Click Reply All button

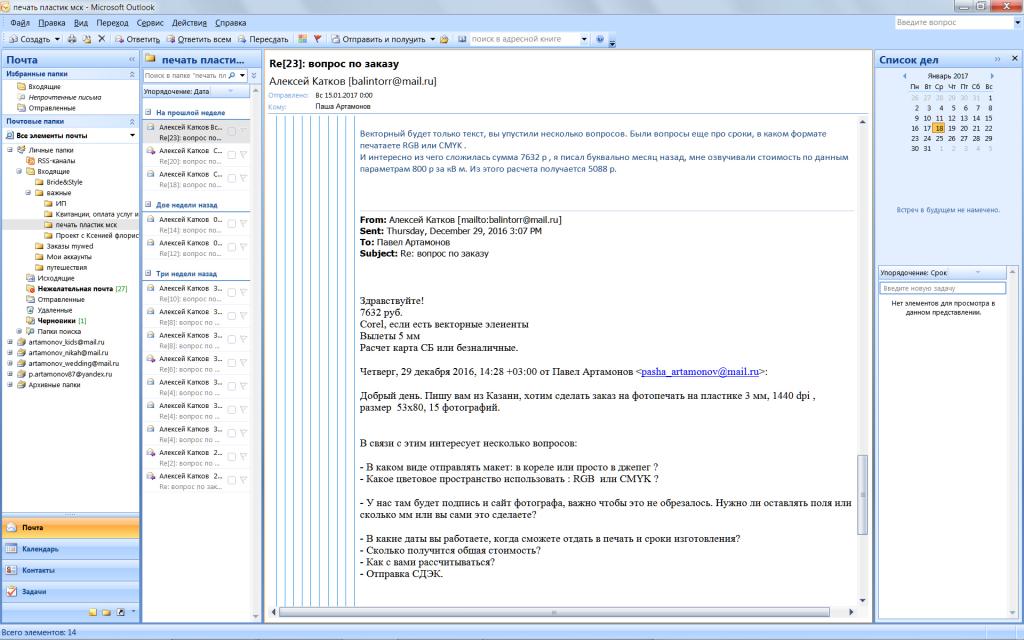pos(199,39)
